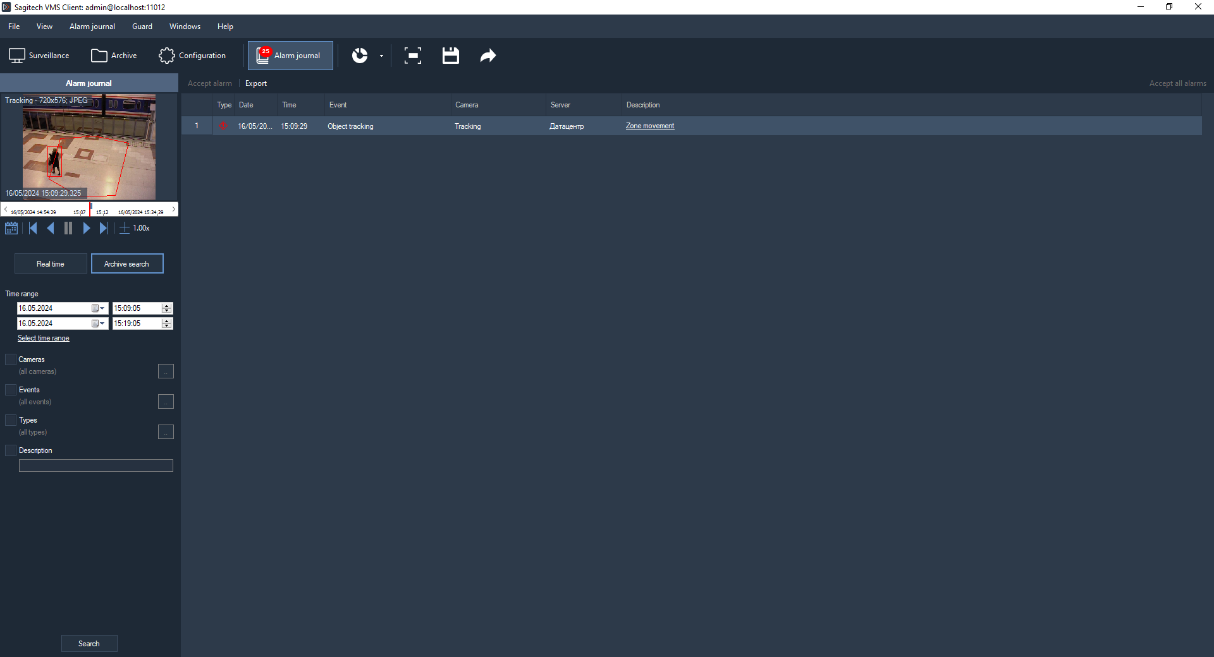The image size is (1214, 657).
Task: Click the Description filter text field
Action: (x=95, y=466)
